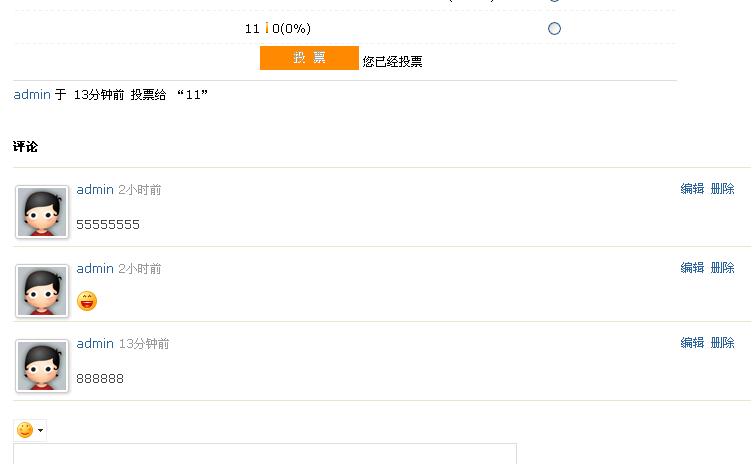Viewport: 754px width, 464px height.
Task: Delete the 888888 comment
Action: pyautogui.click(x=722, y=342)
